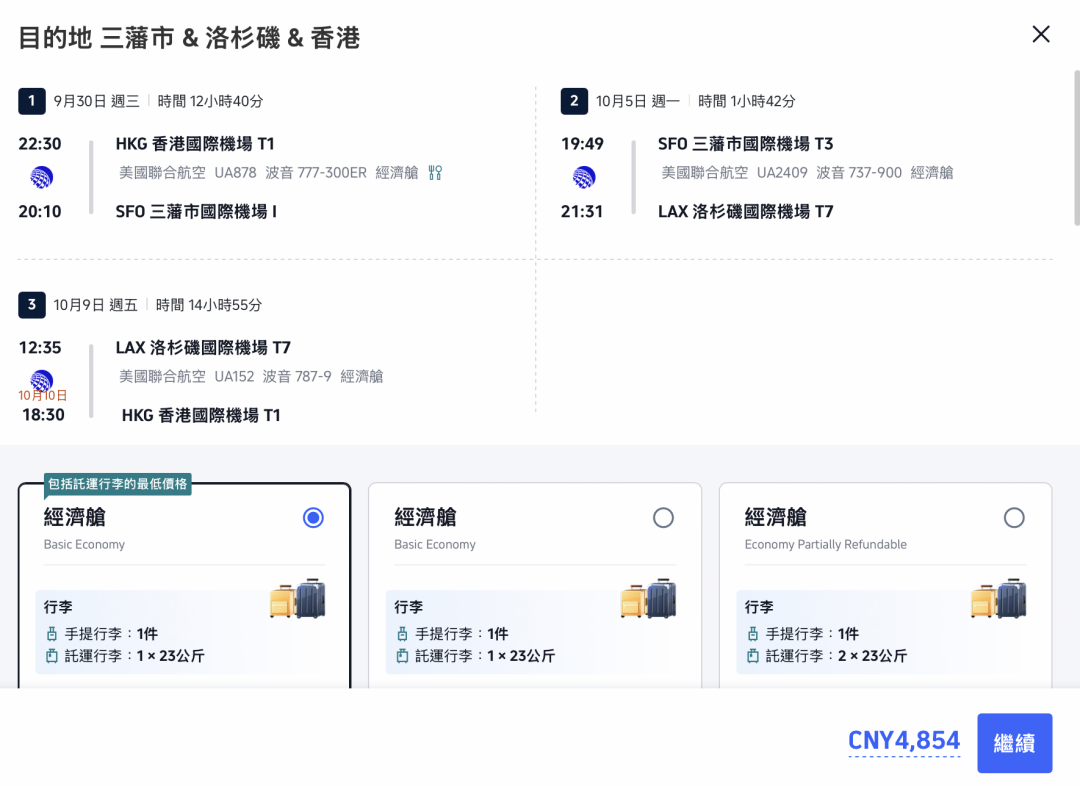
Task: Click luggage image in Partially Refundable card
Action: click(x=999, y=598)
